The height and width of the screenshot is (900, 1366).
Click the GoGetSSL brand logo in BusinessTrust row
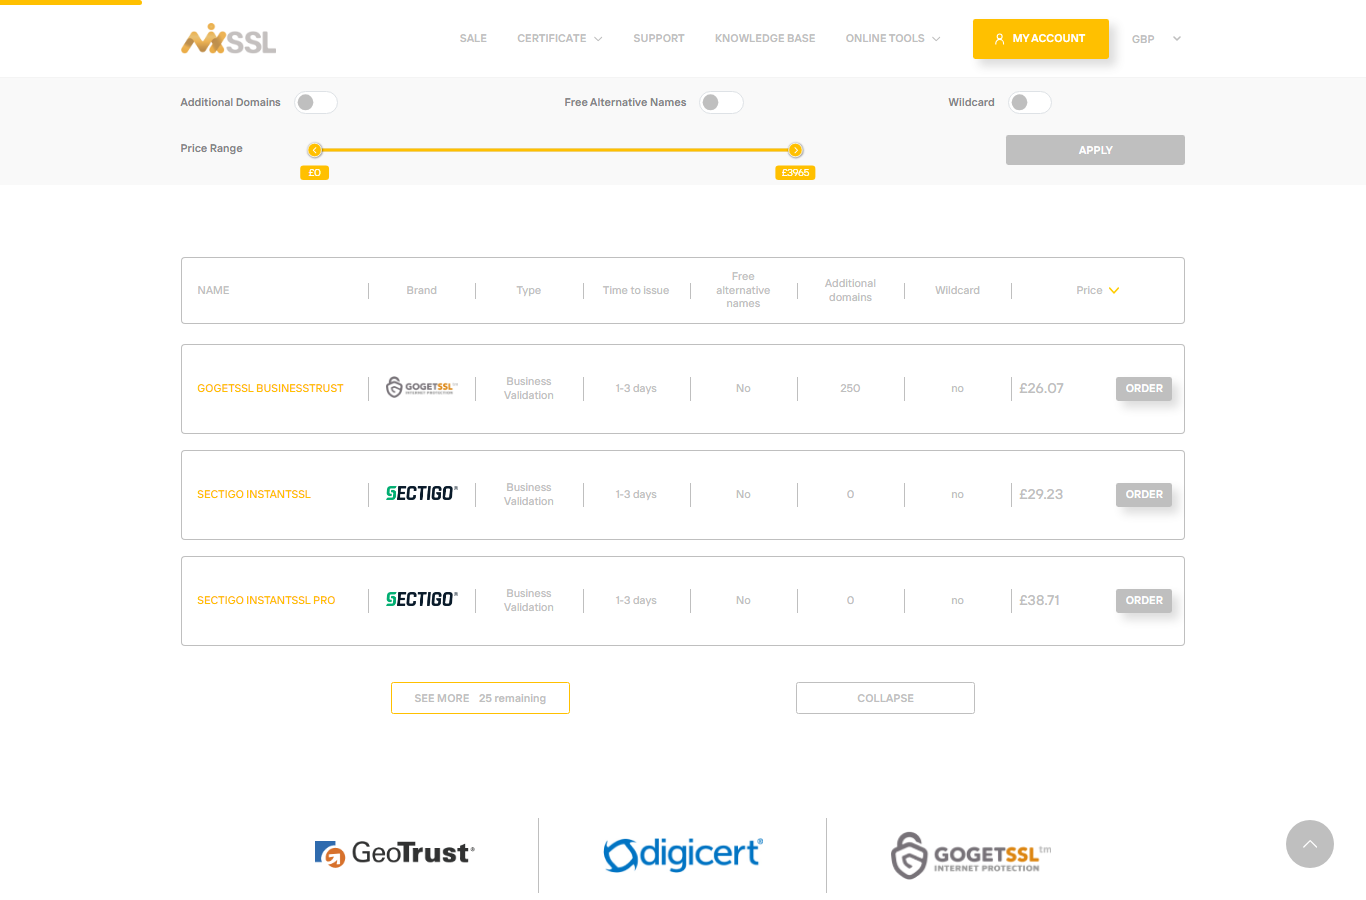[421, 388]
